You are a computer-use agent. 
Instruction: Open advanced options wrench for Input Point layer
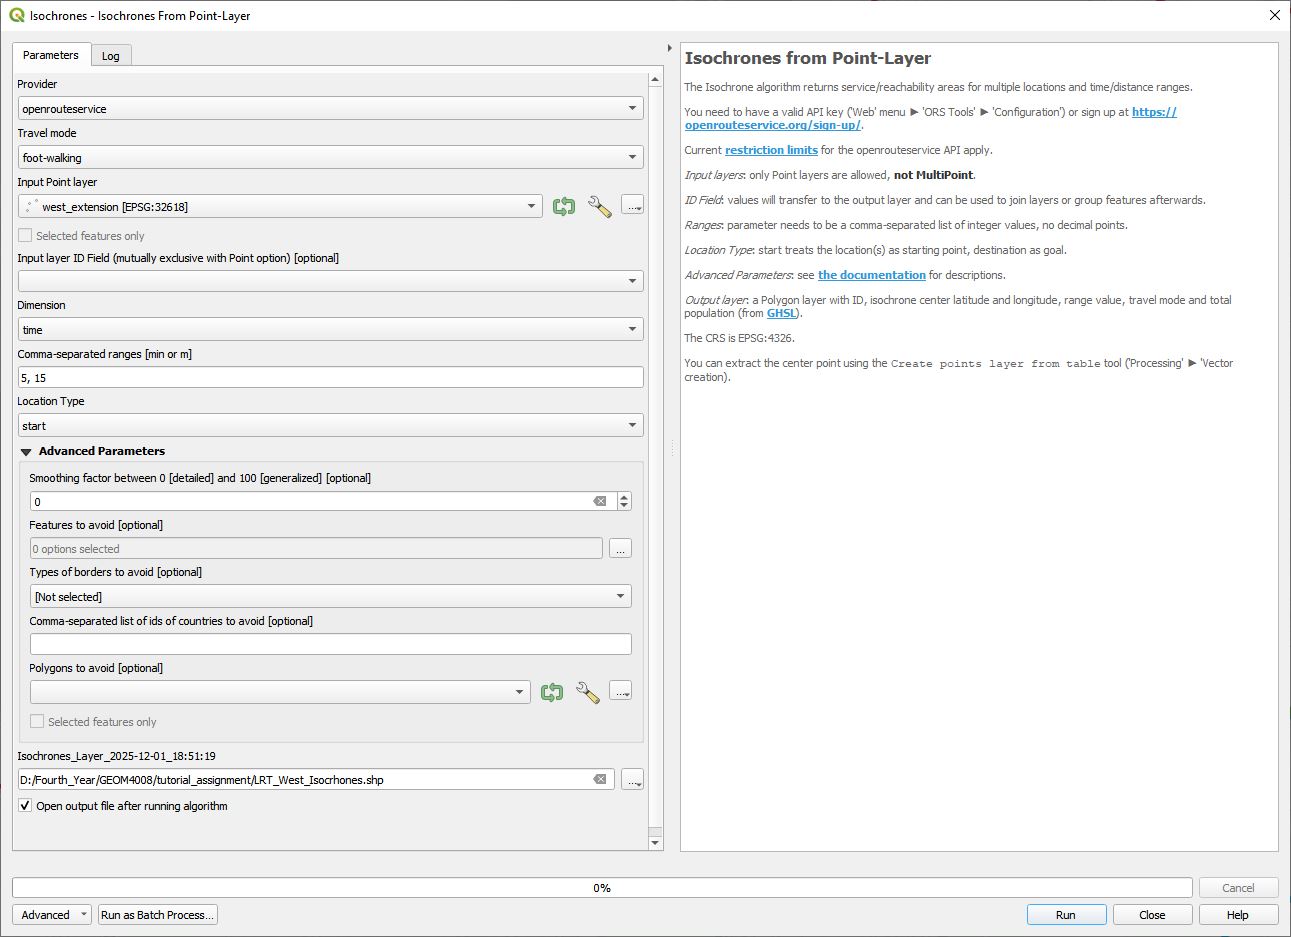[599, 207]
